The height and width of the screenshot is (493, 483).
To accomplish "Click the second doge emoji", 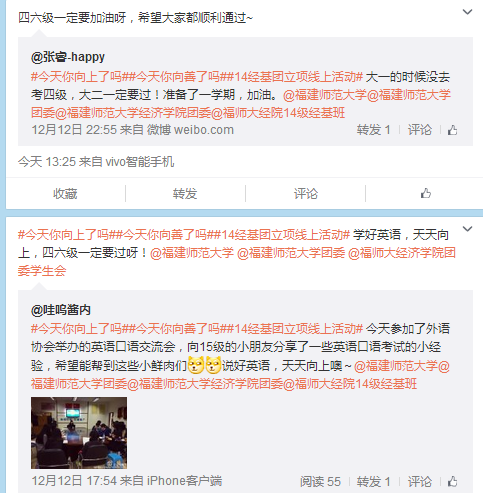I will [x=213, y=365].
